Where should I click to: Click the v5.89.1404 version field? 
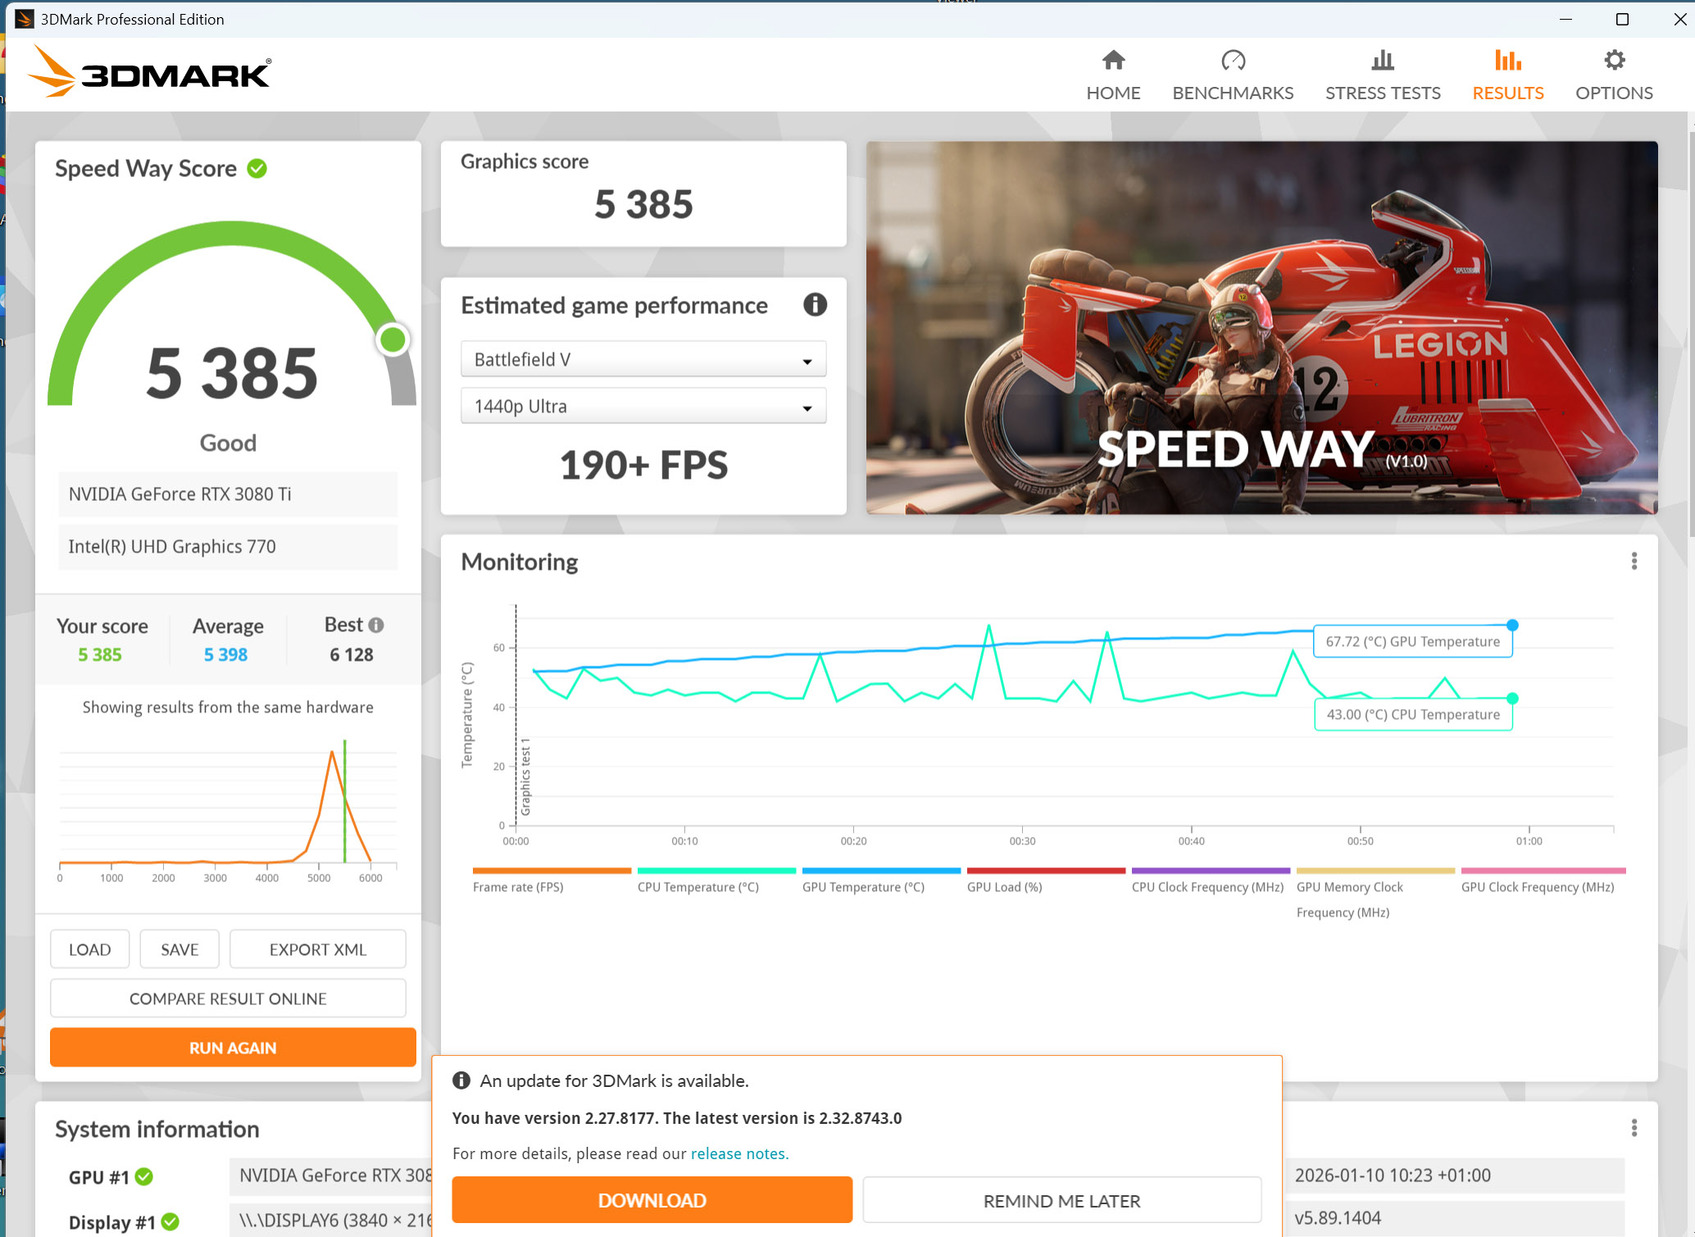(x=1455, y=1218)
